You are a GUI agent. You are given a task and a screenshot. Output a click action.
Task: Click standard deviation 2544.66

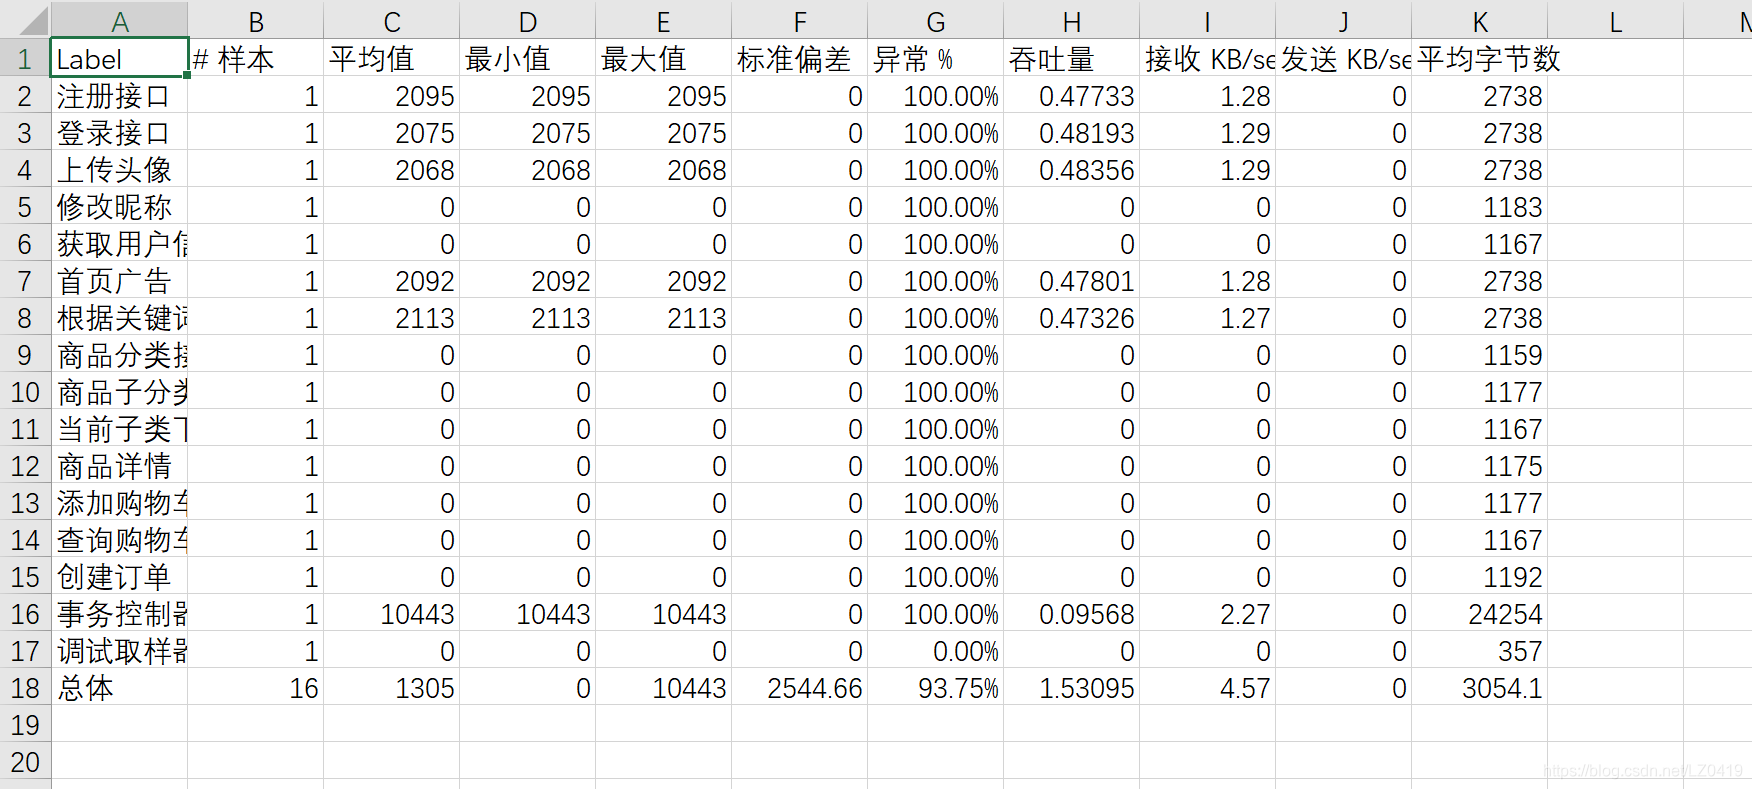point(799,688)
